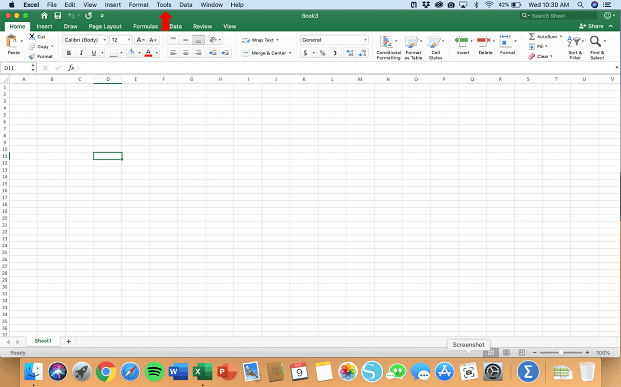Screen dimensions: 621x387
Task: Open the Tools menu in menu bar
Action: point(164,5)
